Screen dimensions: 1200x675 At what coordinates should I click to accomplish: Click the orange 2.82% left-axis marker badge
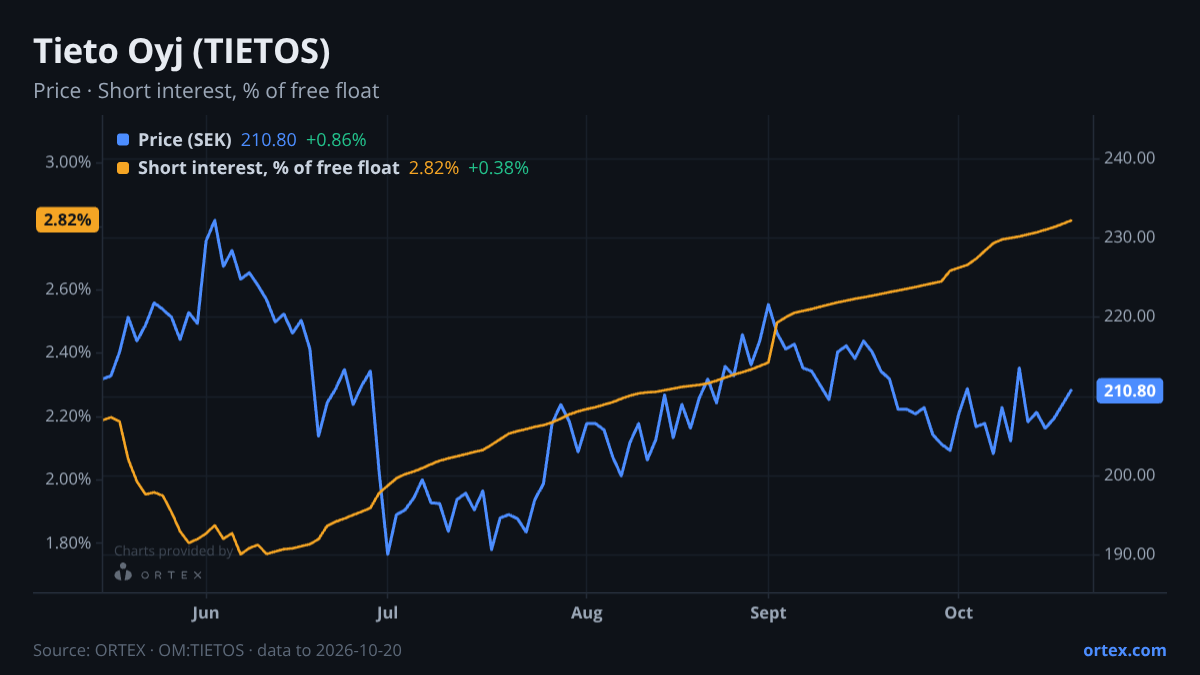[x=68, y=220]
